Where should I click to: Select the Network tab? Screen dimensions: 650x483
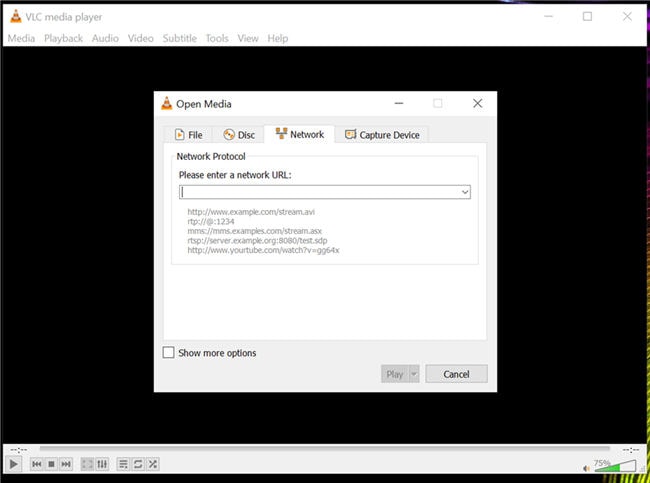pyautogui.click(x=299, y=134)
